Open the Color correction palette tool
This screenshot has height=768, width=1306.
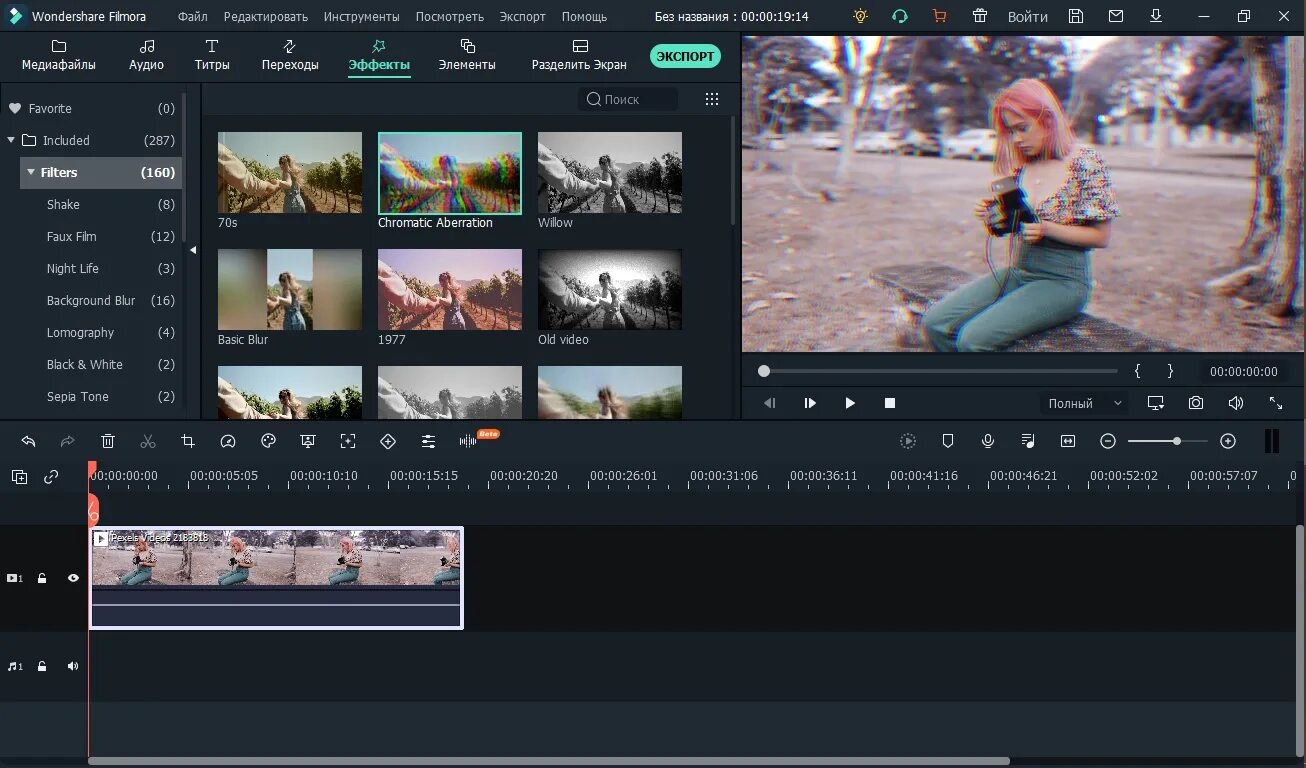coord(268,441)
